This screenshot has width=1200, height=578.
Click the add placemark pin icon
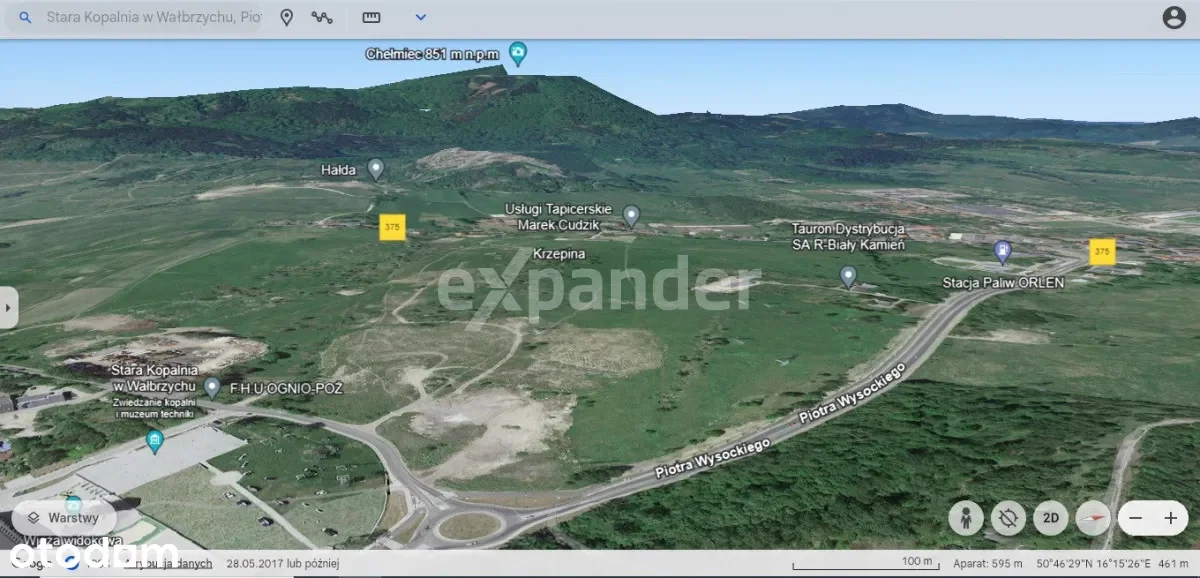[x=286, y=18]
